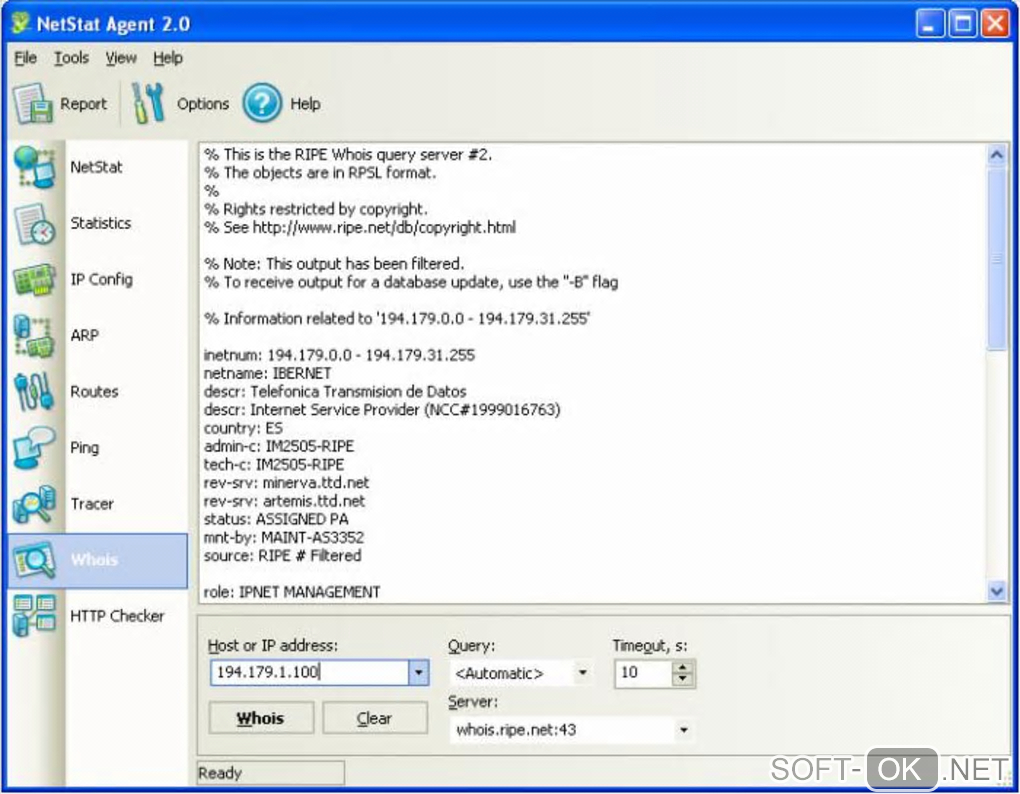Open the Tracer magnifier icon
The image size is (1020, 794).
(x=34, y=504)
